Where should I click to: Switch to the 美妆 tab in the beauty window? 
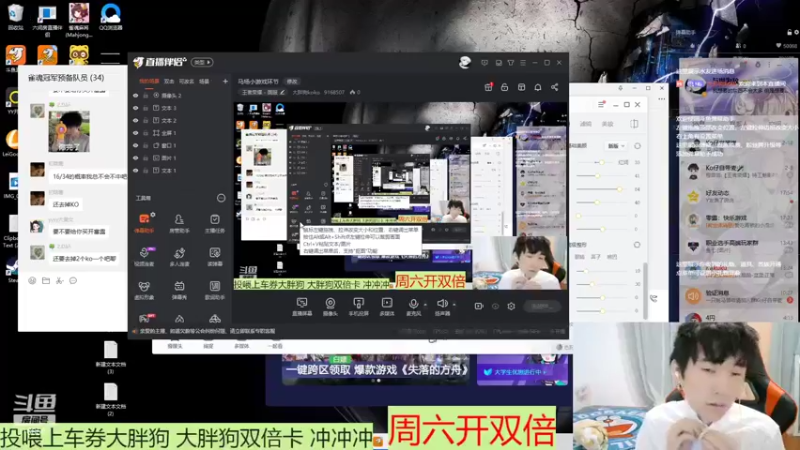pyautogui.click(x=607, y=124)
